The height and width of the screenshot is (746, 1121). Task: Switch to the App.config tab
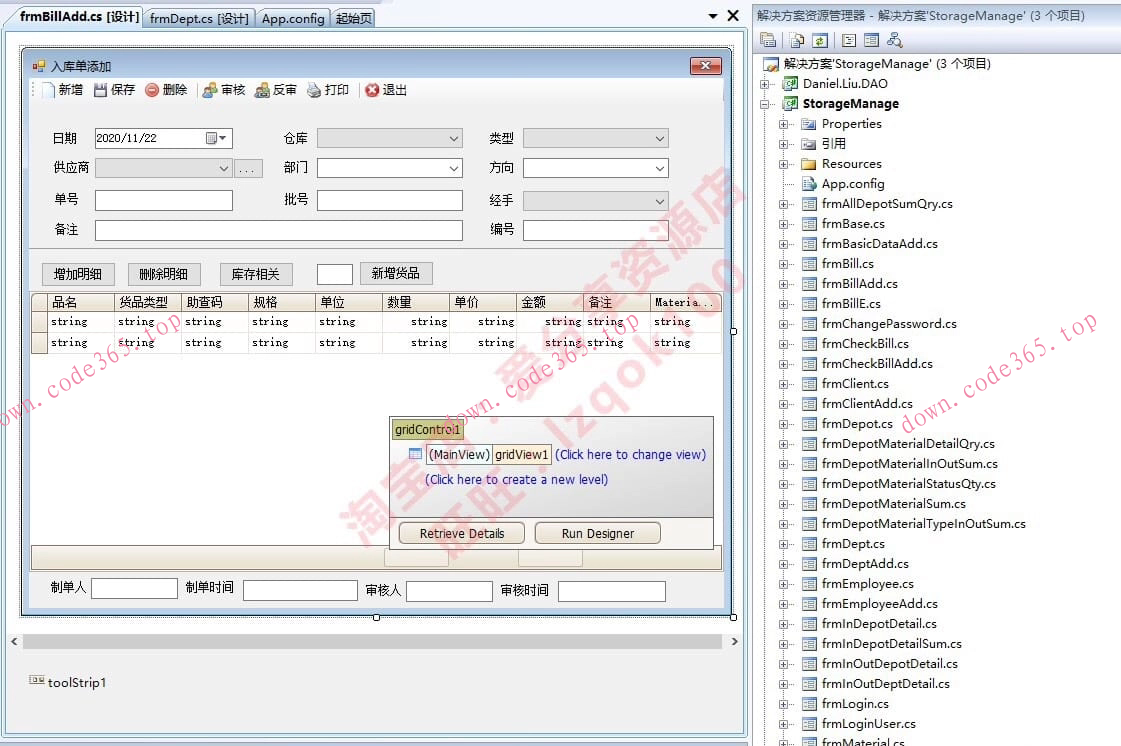pos(293,18)
